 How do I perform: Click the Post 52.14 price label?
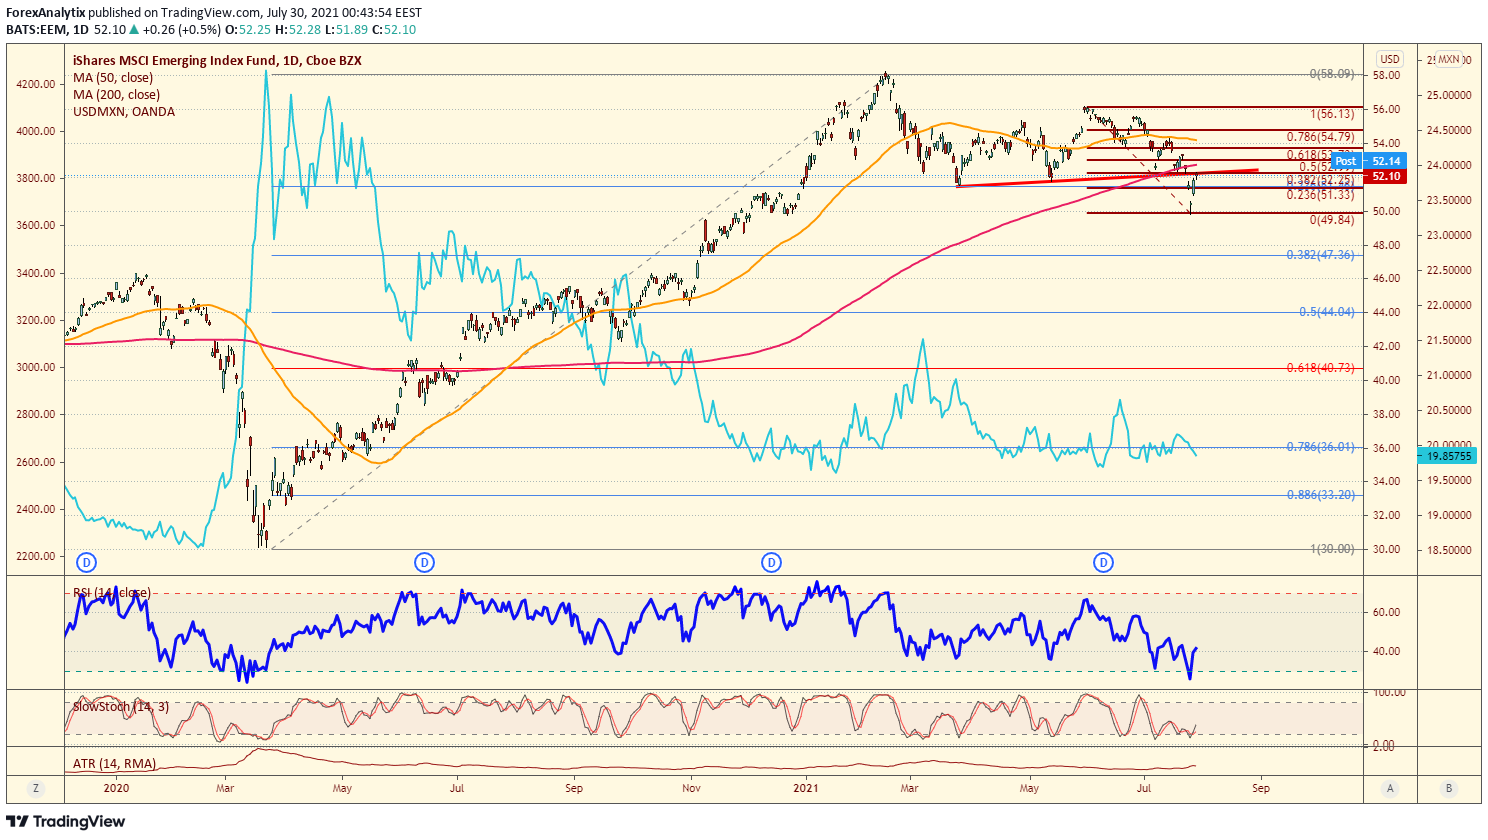coord(1368,161)
